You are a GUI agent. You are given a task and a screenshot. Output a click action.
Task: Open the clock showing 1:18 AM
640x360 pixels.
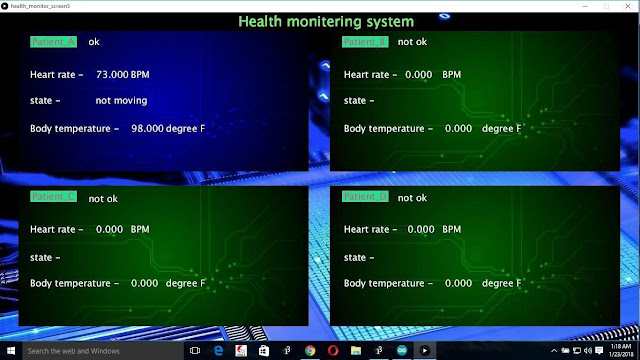621,351
